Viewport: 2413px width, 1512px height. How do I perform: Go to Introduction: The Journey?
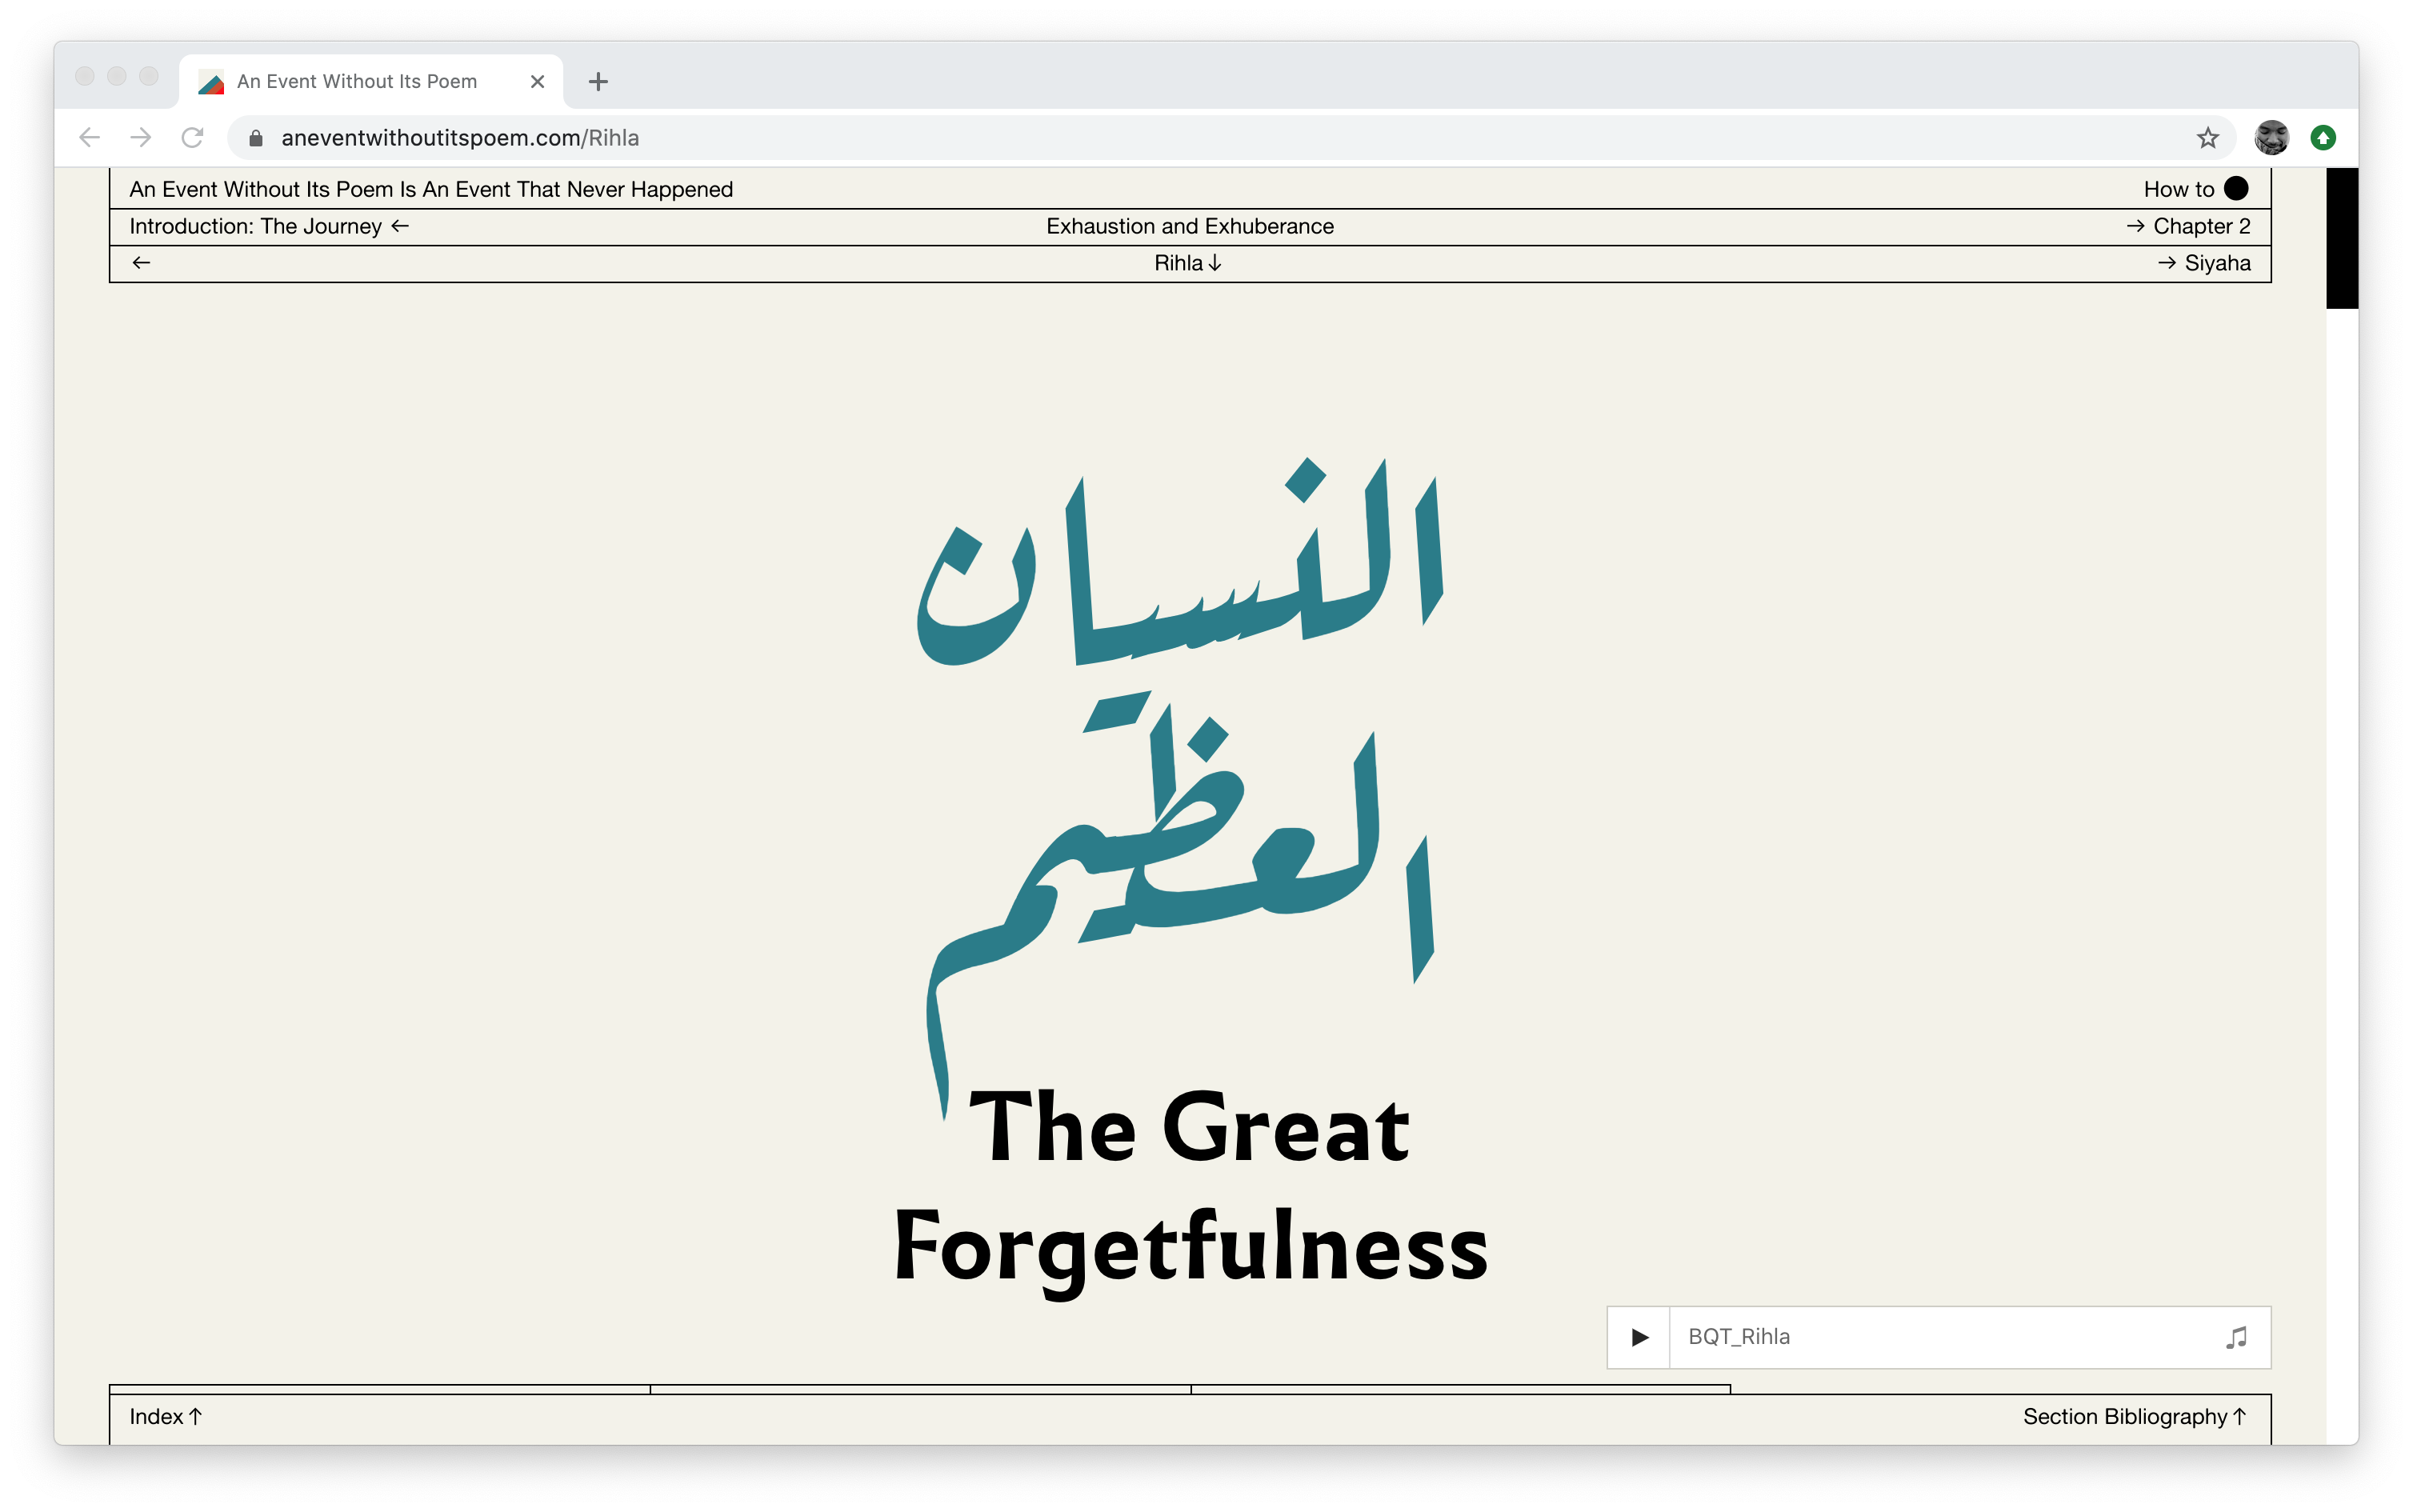click(269, 226)
